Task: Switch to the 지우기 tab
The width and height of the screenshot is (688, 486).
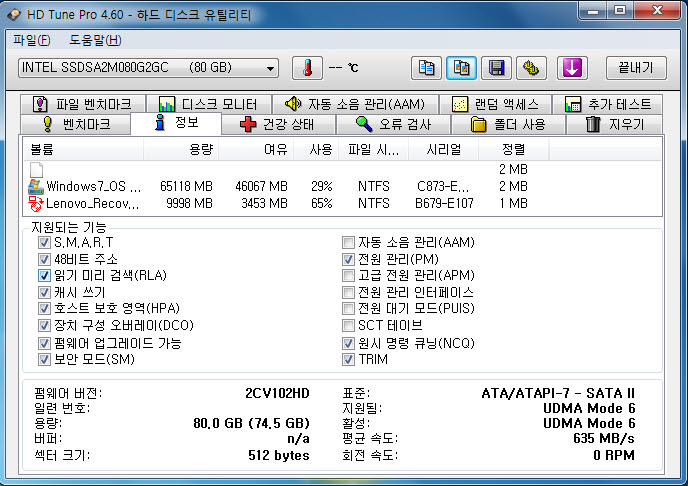Action: (614, 124)
